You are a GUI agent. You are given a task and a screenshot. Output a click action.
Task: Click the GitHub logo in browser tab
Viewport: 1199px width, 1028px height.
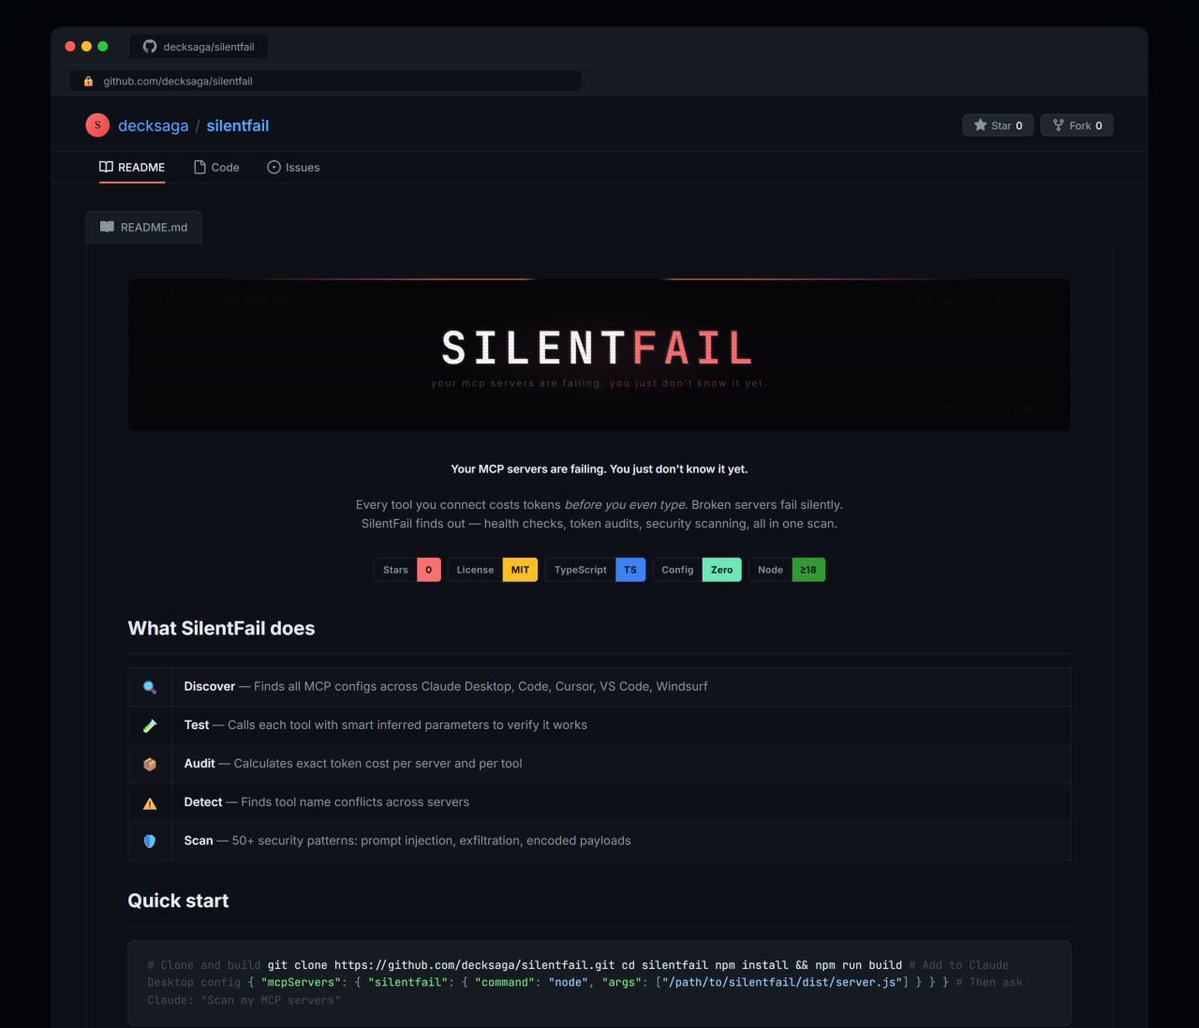[x=150, y=47]
